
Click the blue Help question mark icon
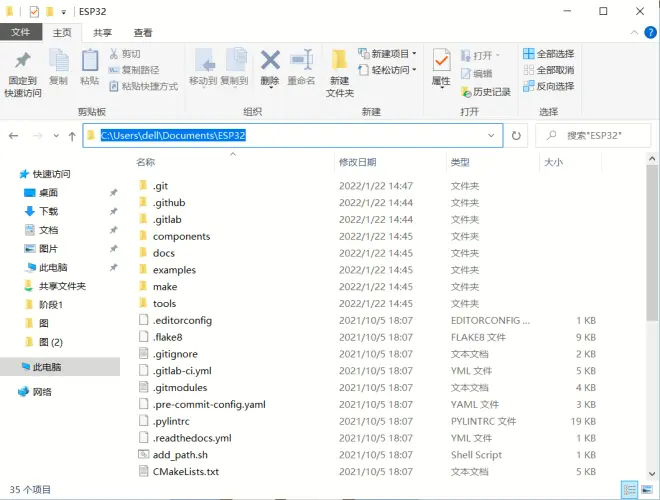click(x=650, y=32)
